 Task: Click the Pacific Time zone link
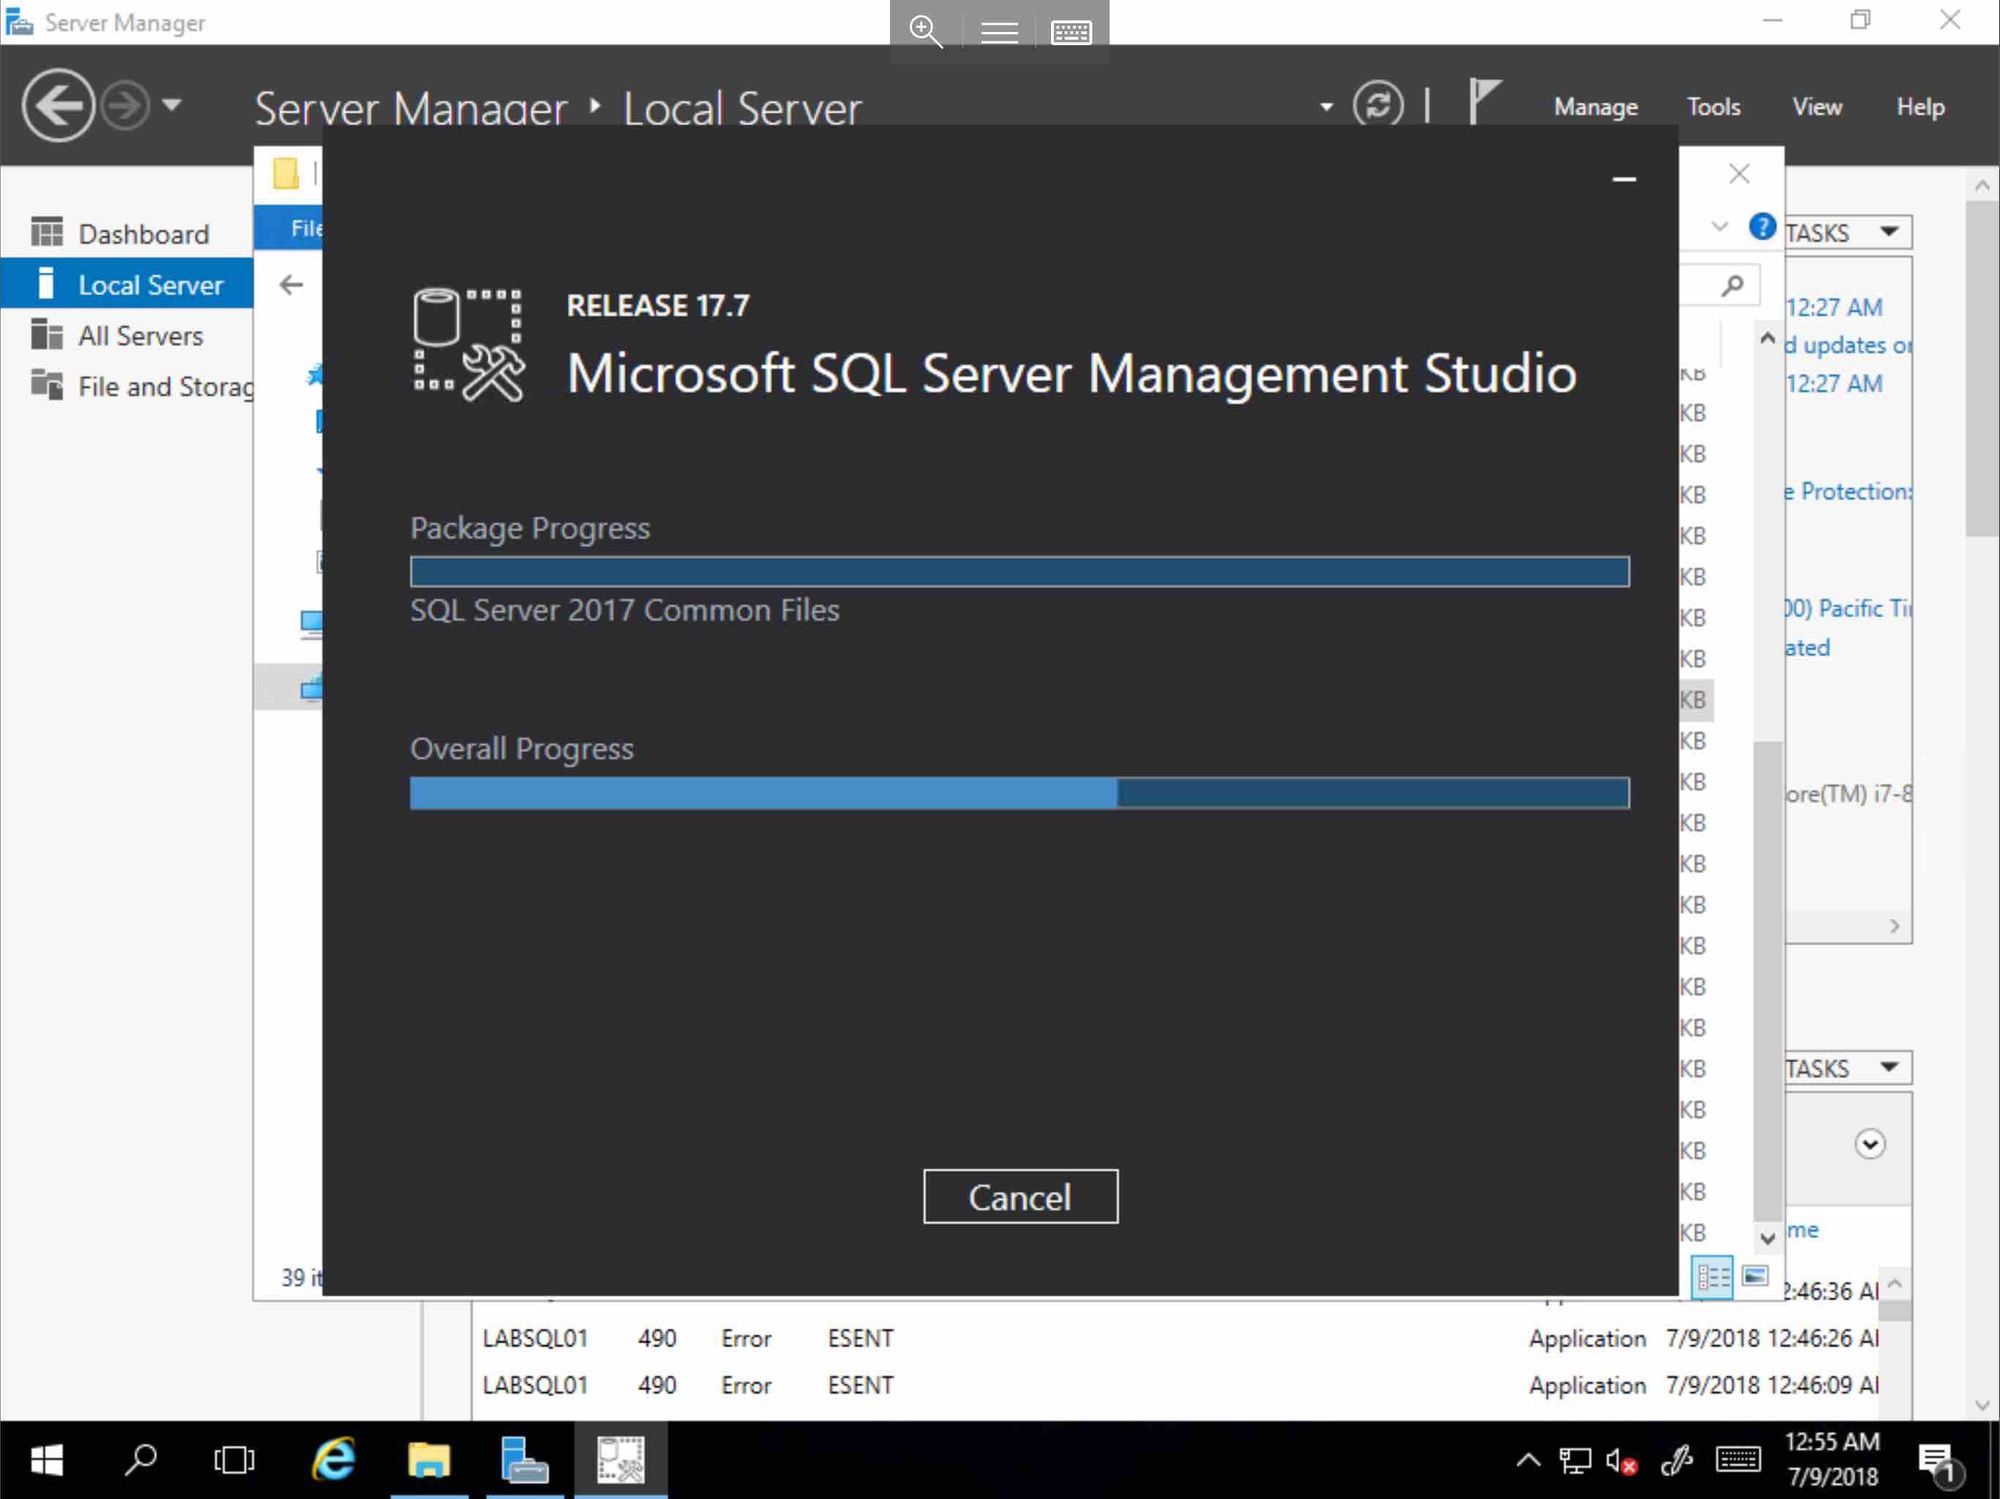1848,608
